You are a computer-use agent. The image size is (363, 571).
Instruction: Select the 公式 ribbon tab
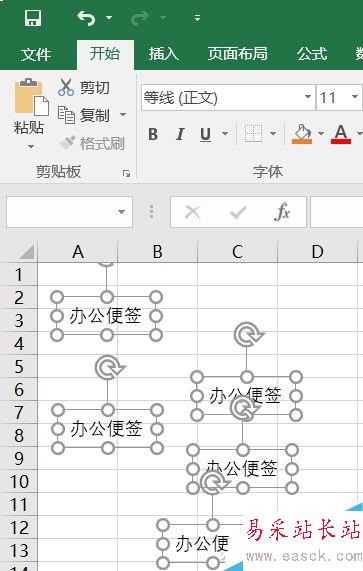(x=312, y=54)
